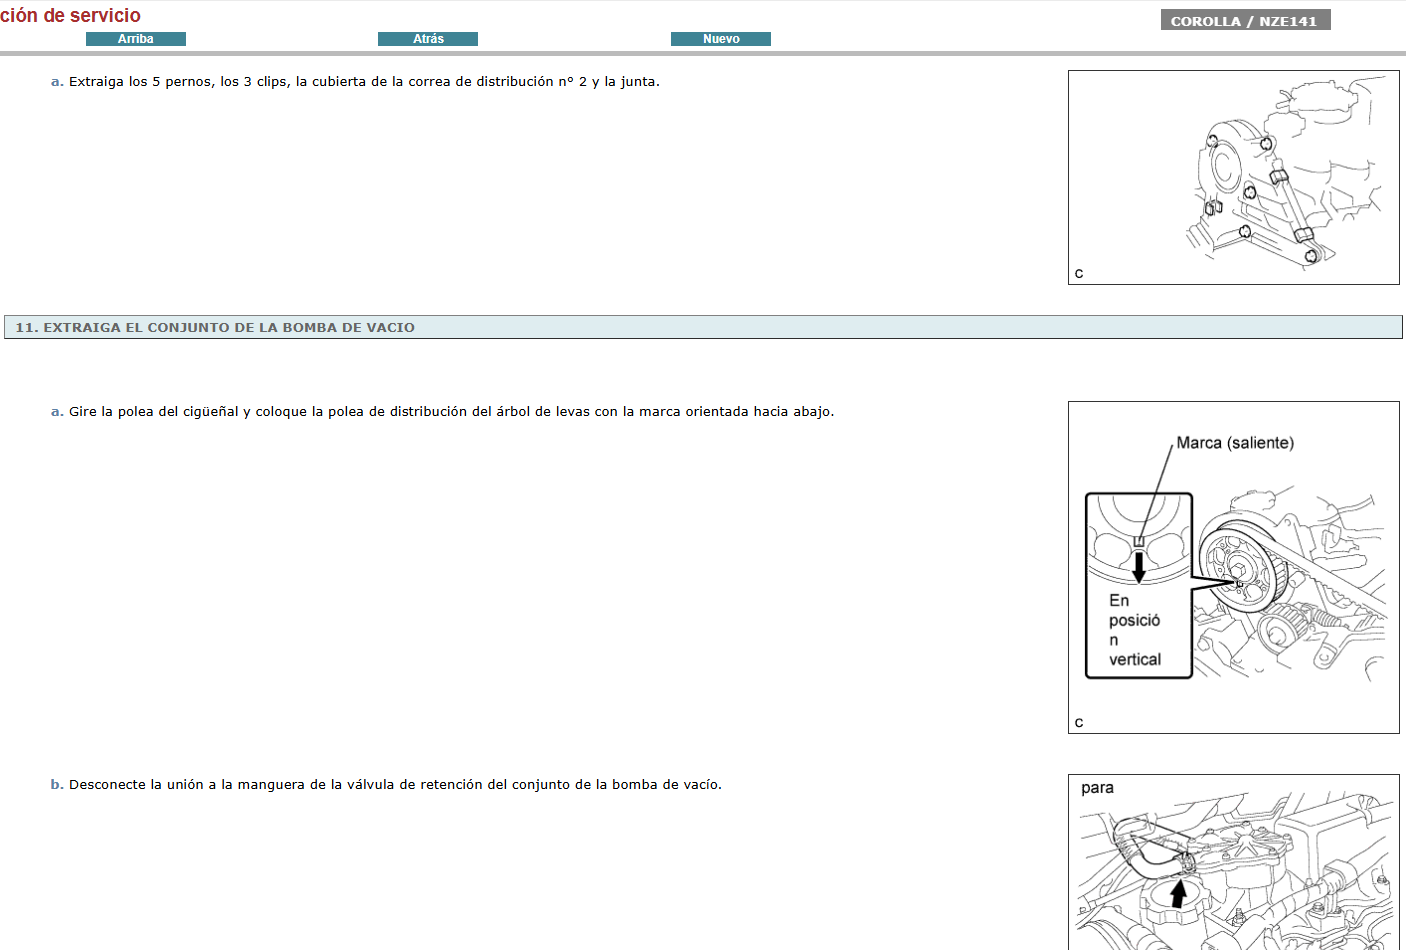Click the step text 'Desconecte la unión'
This screenshot has width=1406, height=950.
pyautogui.click(x=395, y=785)
